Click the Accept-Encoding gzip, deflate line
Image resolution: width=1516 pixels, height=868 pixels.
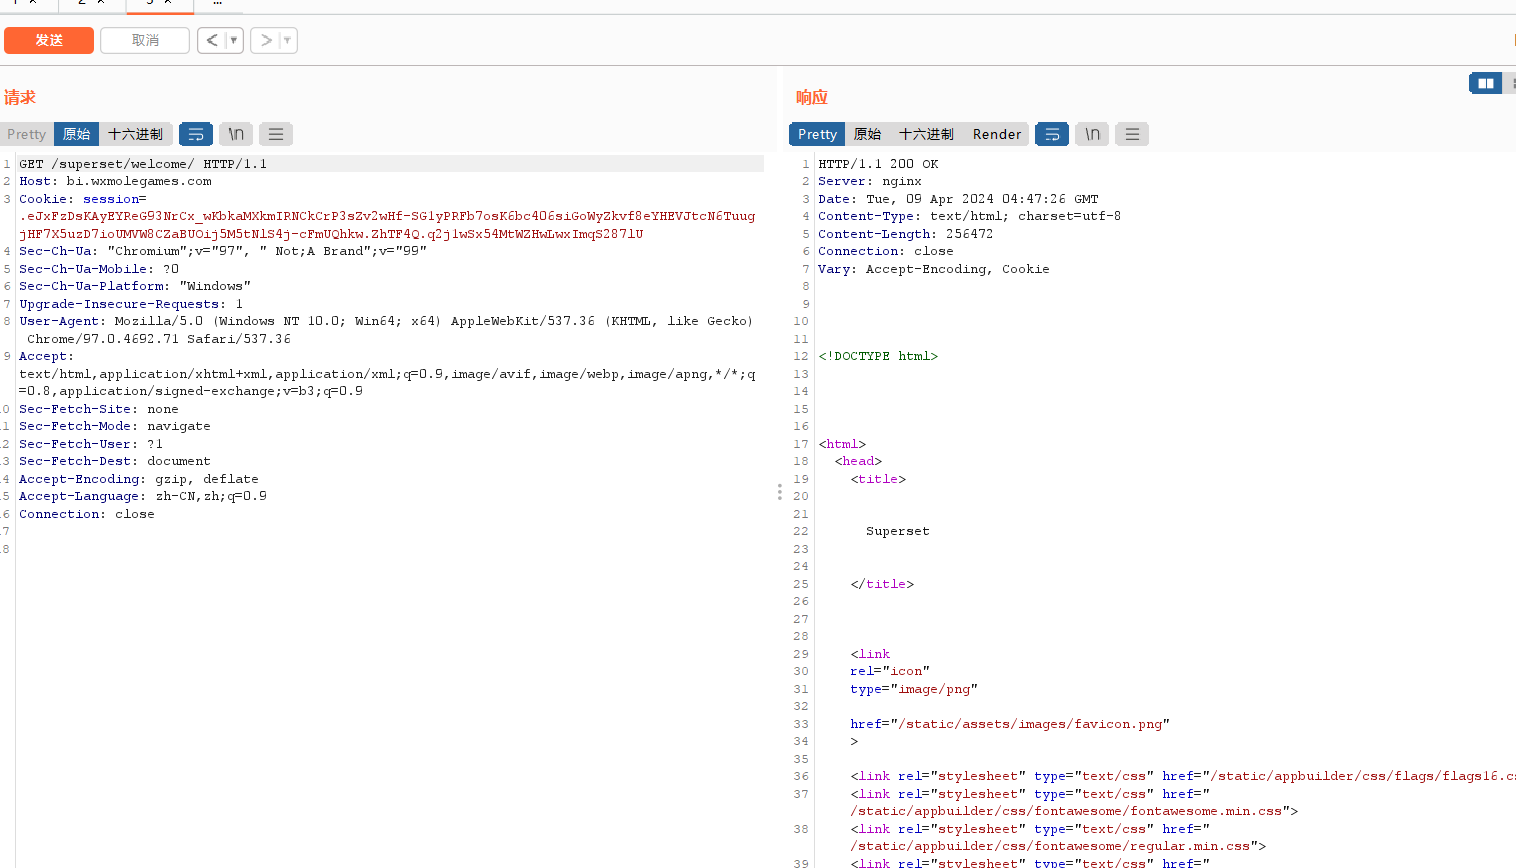tap(139, 479)
